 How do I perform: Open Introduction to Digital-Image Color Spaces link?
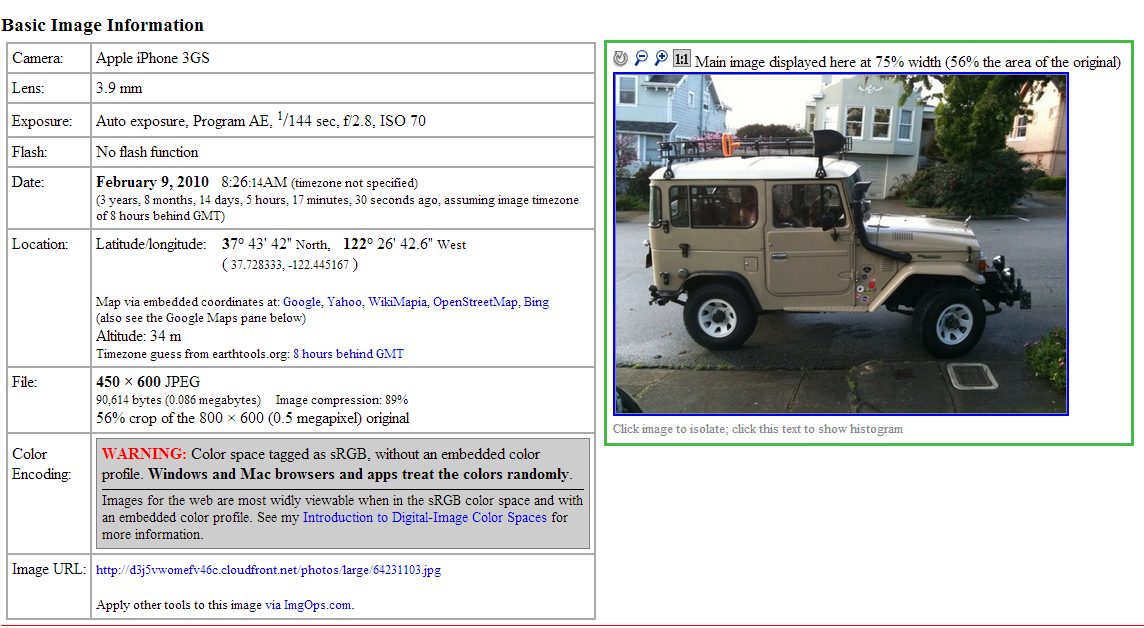pos(424,518)
